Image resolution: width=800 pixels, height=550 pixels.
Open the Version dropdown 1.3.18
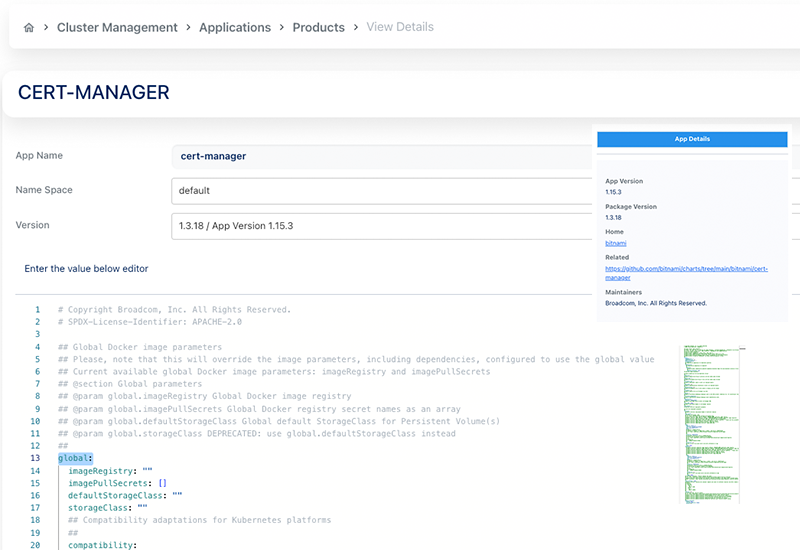click(x=382, y=226)
